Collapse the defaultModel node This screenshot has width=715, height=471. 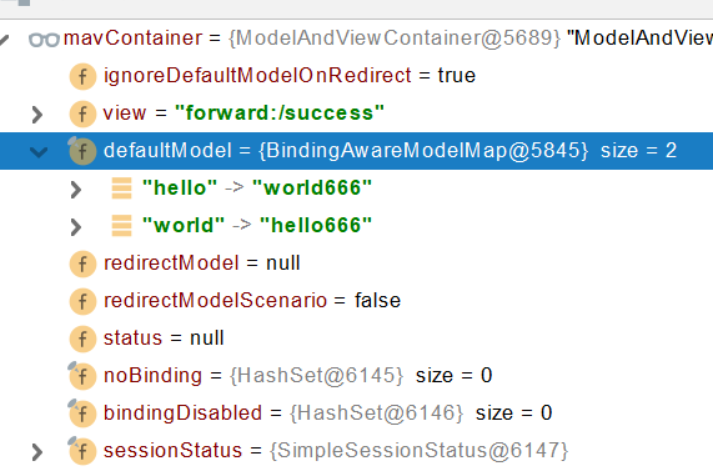pyautogui.click(x=39, y=152)
